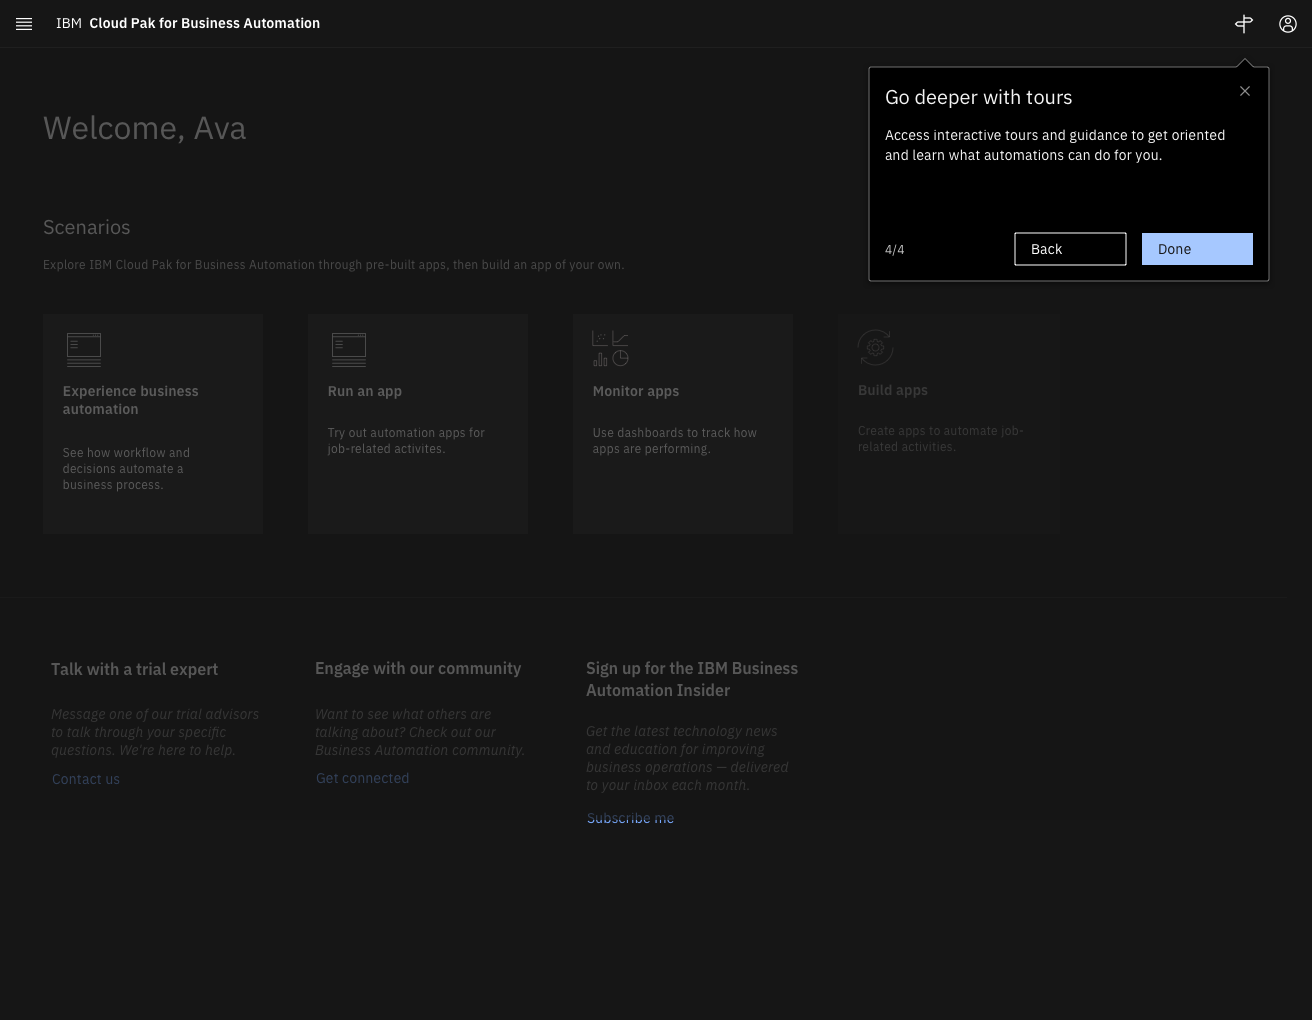The image size is (1312, 1020).
Task: Click the Build apps gear icon
Action: (875, 347)
